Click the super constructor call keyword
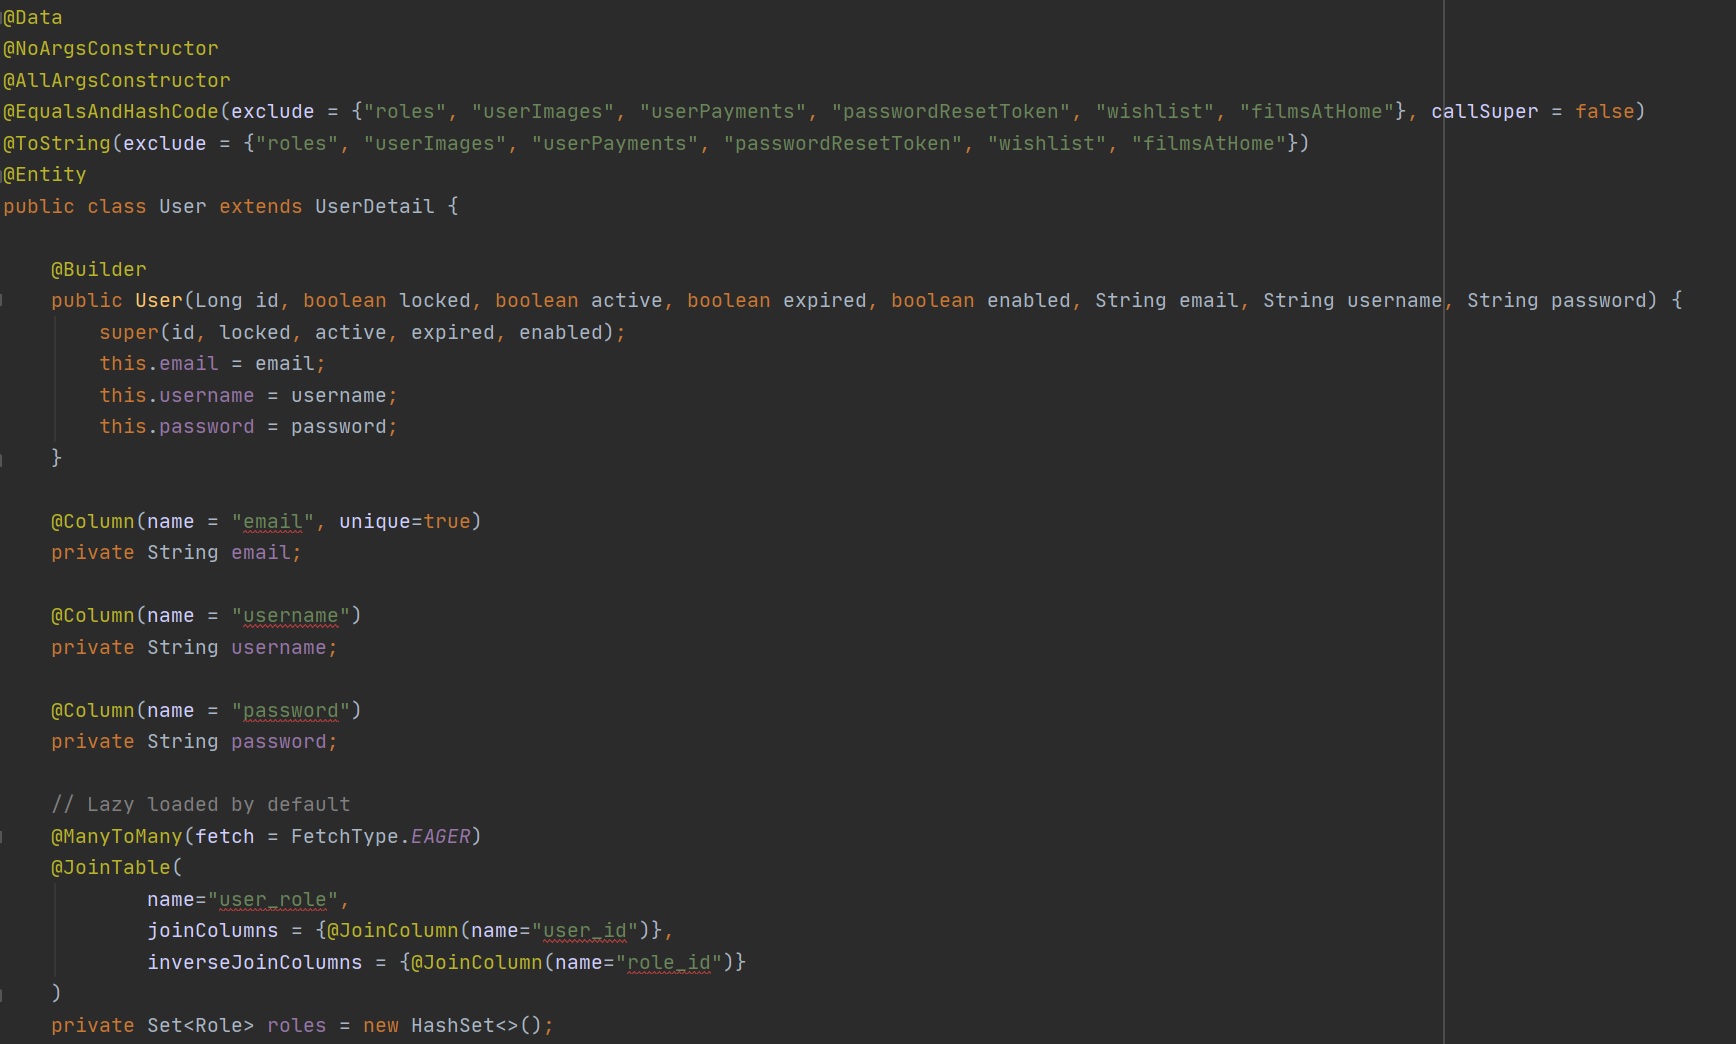 coord(128,333)
